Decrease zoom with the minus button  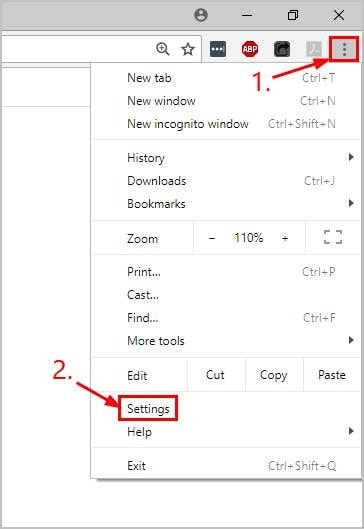pos(212,238)
